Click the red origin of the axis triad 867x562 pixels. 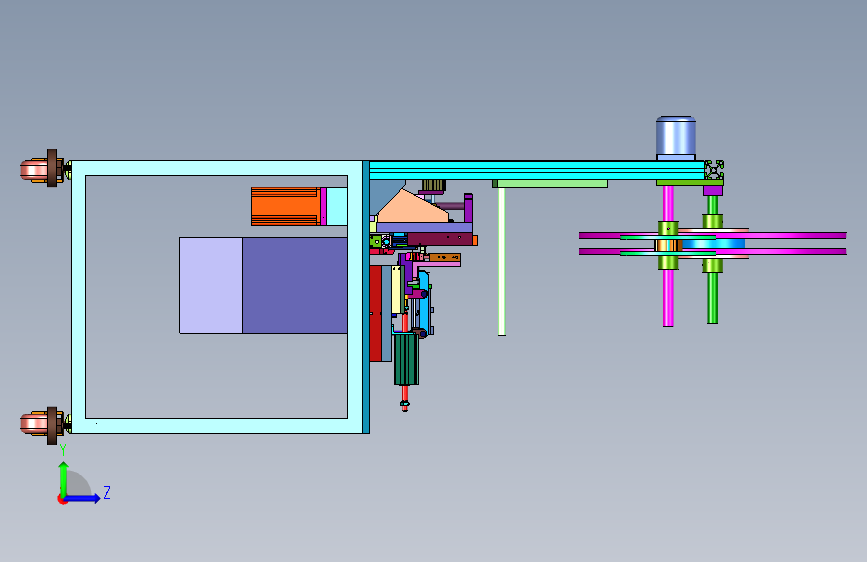pyautogui.click(x=62, y=499)
